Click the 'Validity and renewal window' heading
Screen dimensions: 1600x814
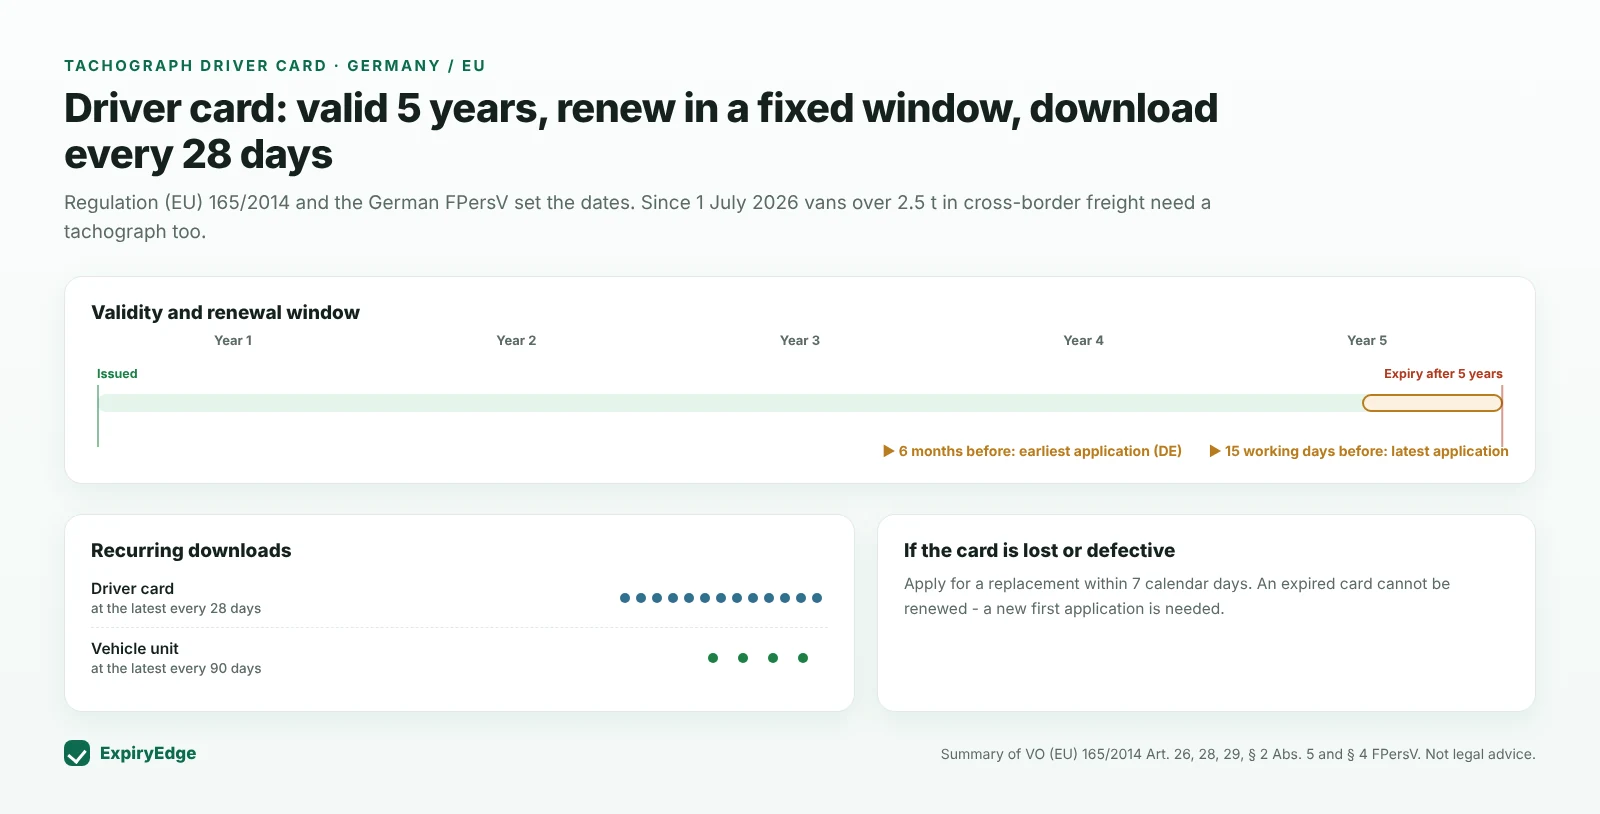[x=225, y=312]
